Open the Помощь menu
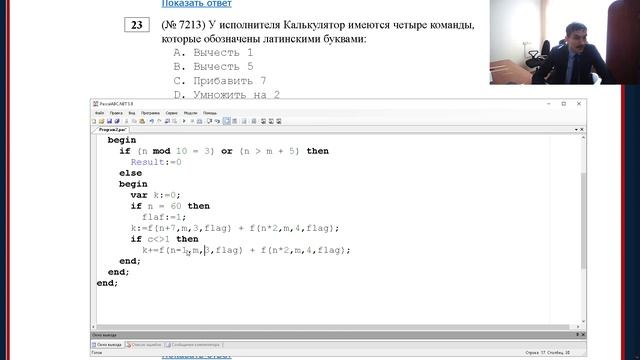This screenshot has width=640, height=360. click(x=210, y=113)
